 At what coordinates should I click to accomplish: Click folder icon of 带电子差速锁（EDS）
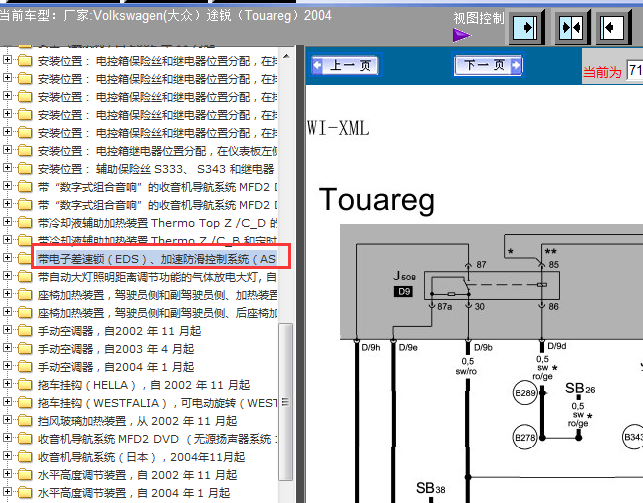tap(25, 258)
